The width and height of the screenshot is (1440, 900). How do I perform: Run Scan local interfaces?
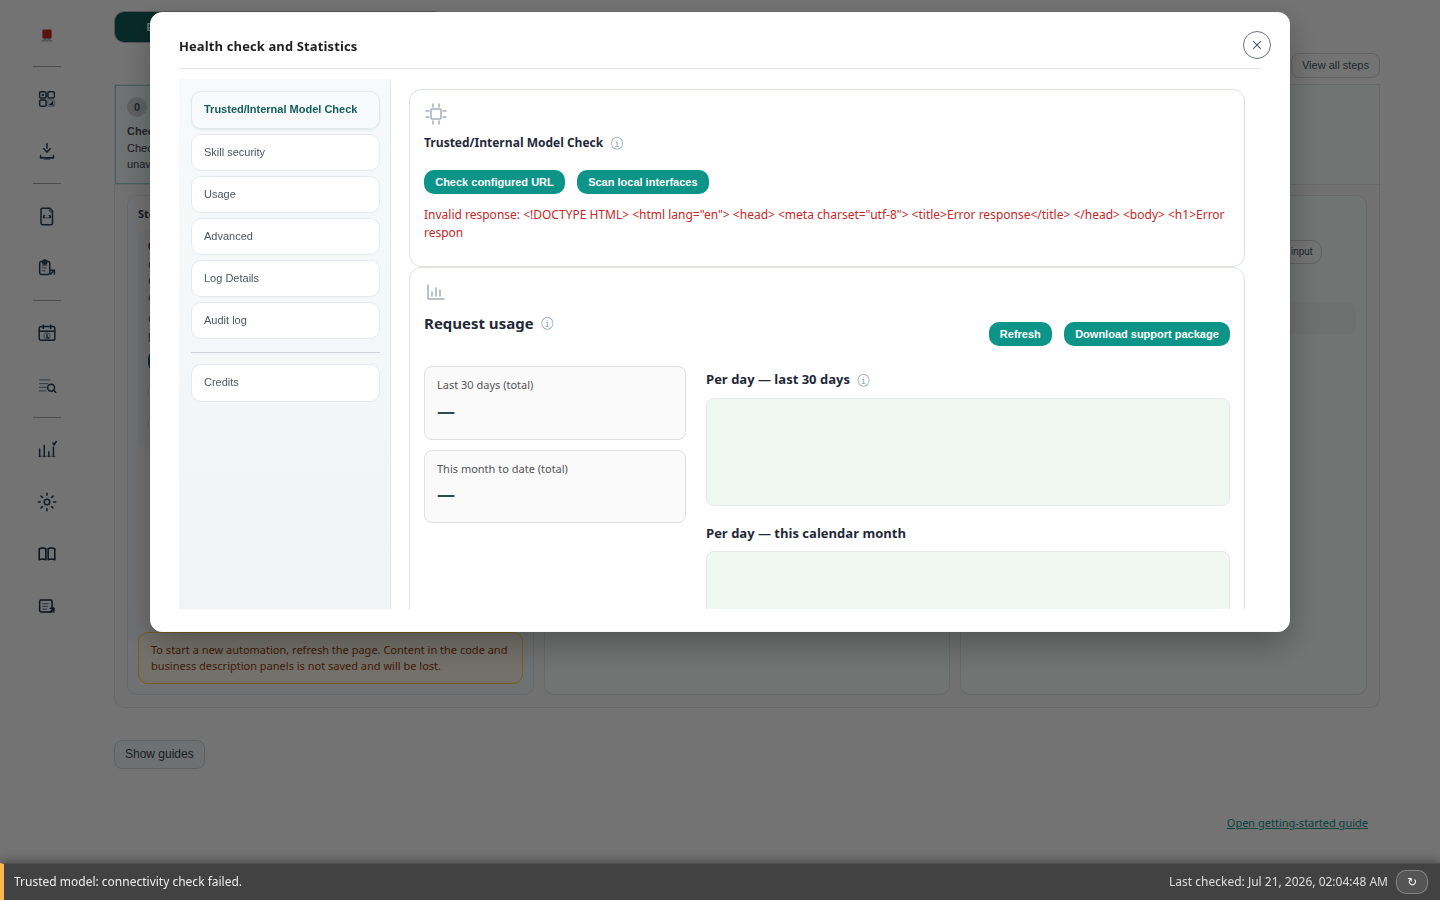(x=643, y=182)
